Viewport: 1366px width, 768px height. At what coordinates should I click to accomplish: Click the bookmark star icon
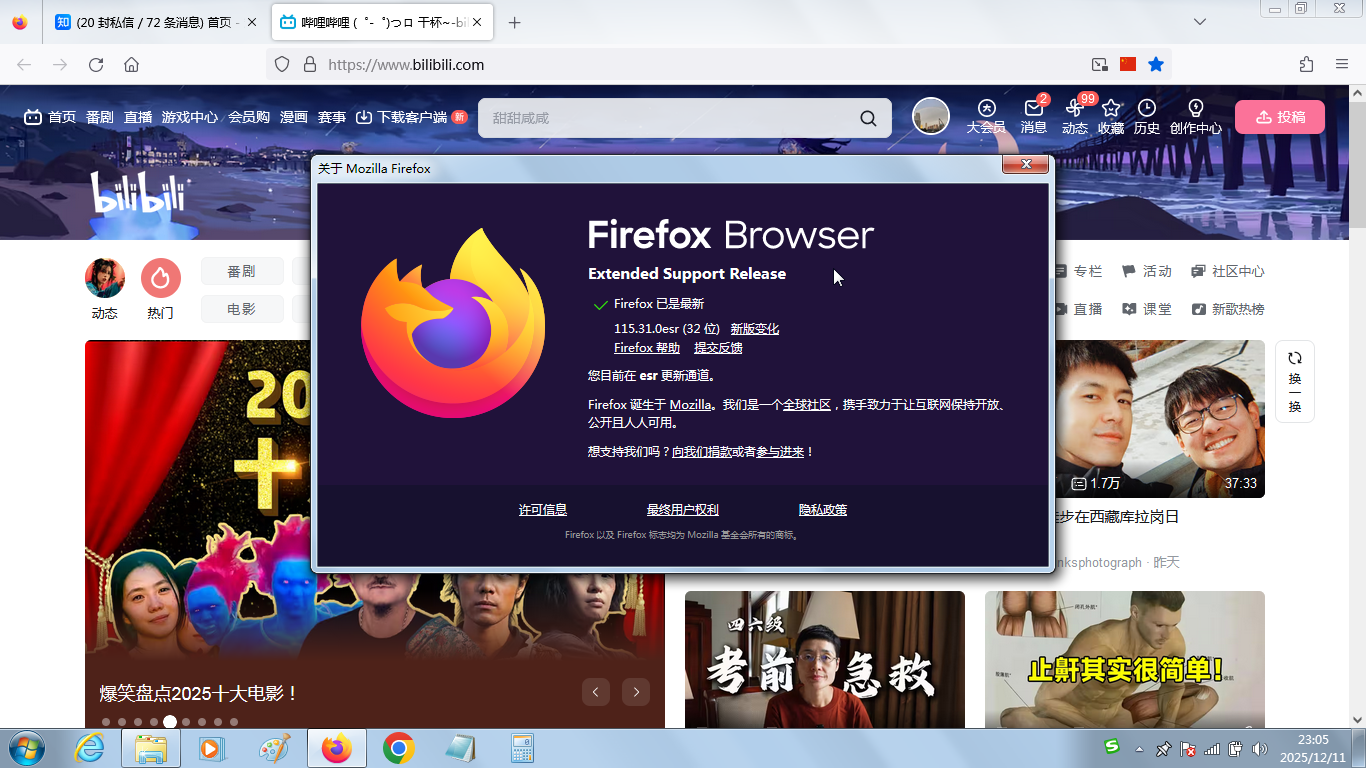[x=1156, y=64]
